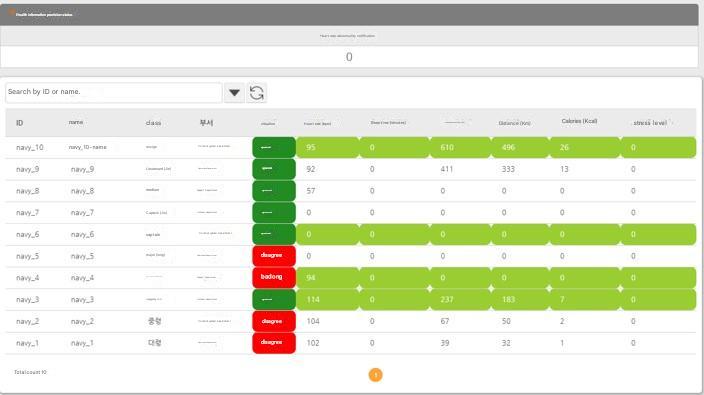Click red 'disagree' badge in navy_5 row
704x395 pixels.
click(x=274, y=256)
